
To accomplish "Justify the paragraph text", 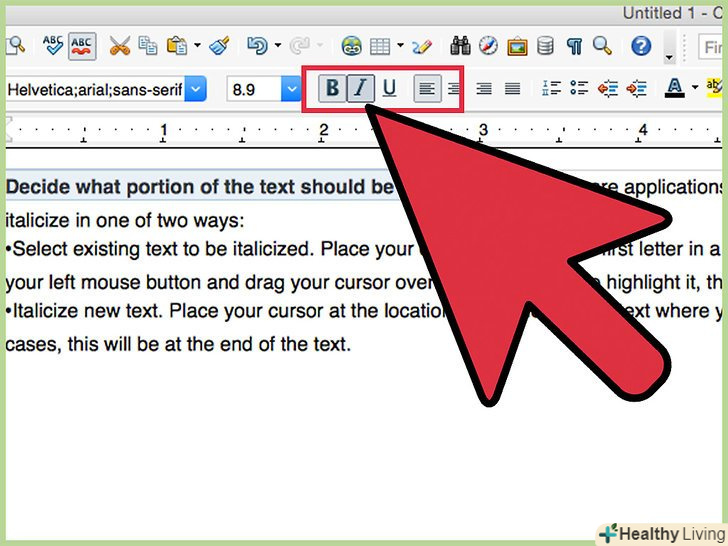I will click(512, 88).
